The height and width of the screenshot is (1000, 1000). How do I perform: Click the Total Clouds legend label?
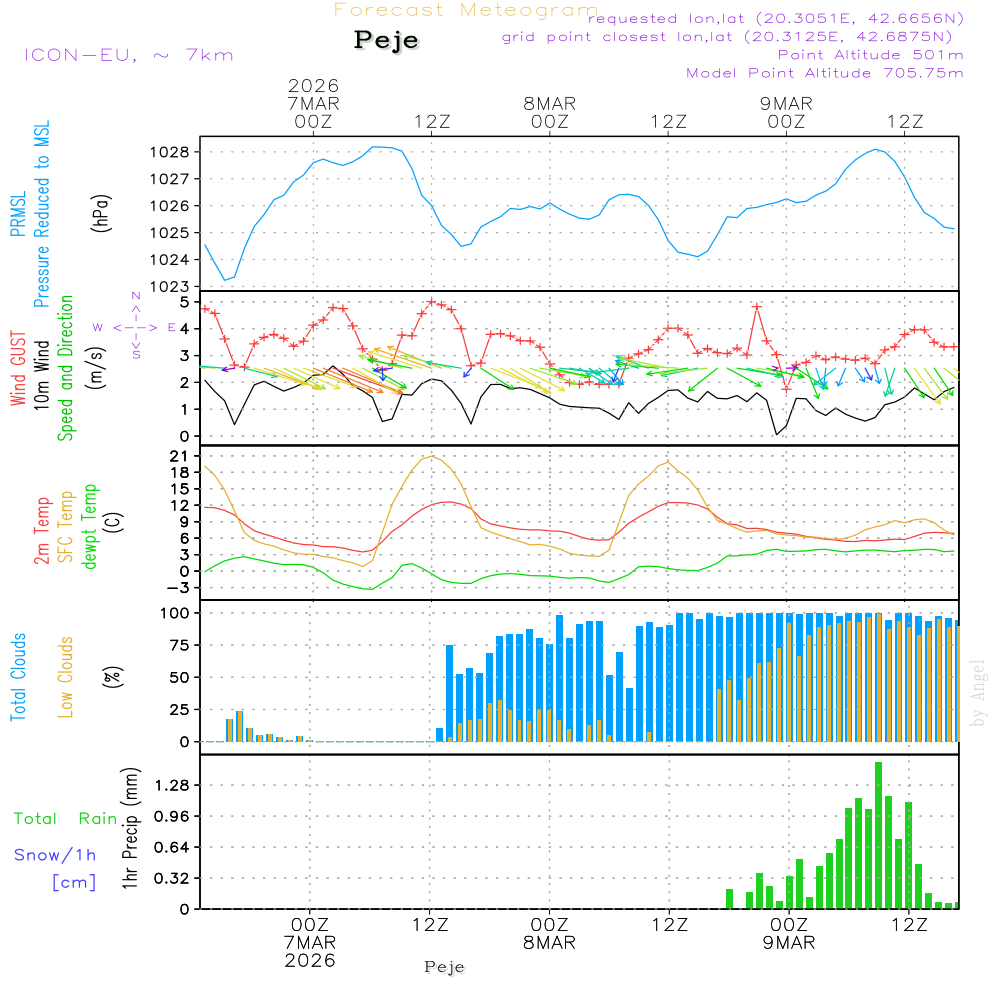[18, 677]
